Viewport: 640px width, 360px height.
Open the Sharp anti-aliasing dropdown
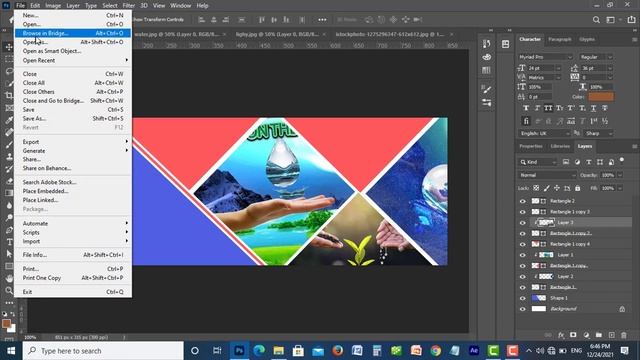(x=598, y=133)
